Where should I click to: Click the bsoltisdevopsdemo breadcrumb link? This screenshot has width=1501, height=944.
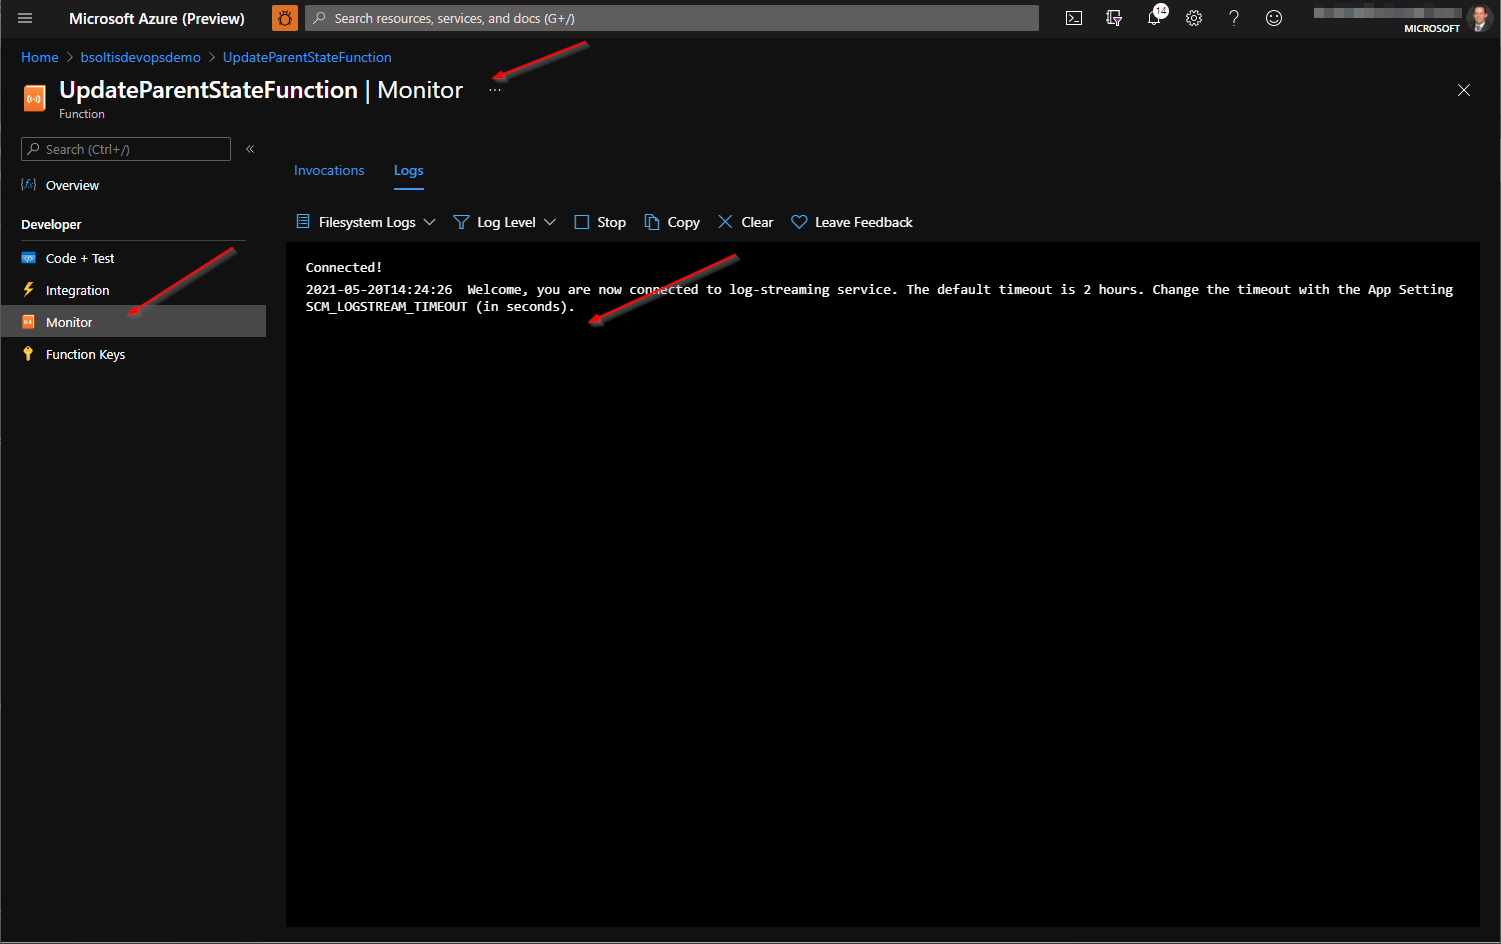pos(140,57)
